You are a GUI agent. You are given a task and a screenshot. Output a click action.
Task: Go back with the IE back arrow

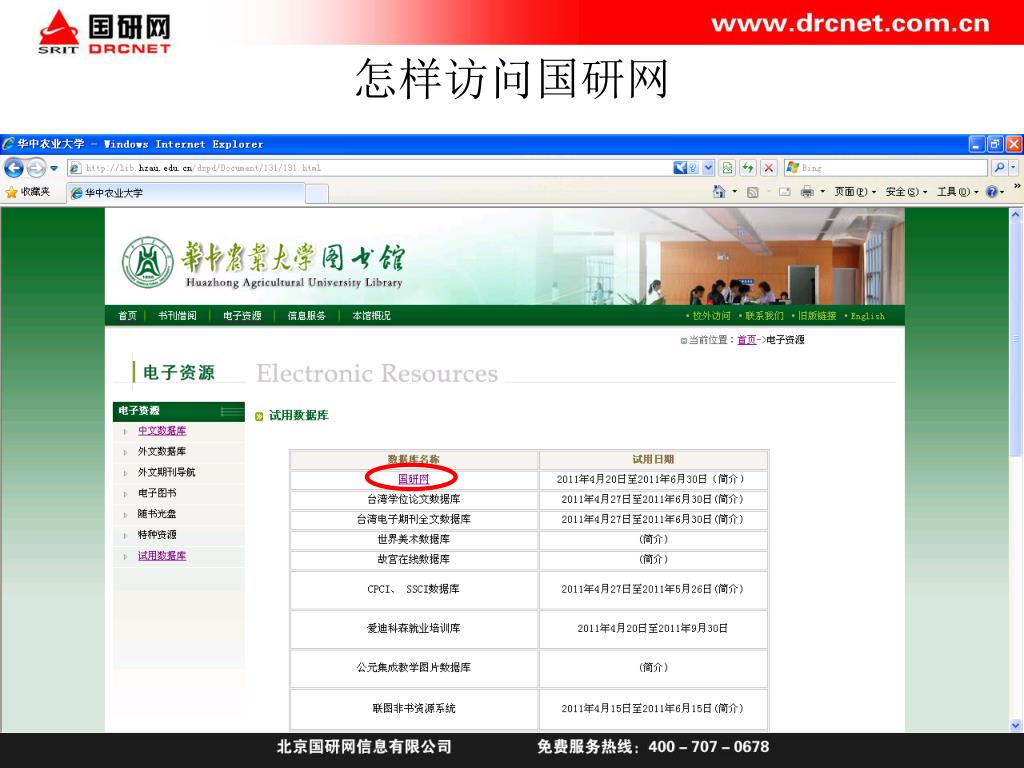coord(14,168)
